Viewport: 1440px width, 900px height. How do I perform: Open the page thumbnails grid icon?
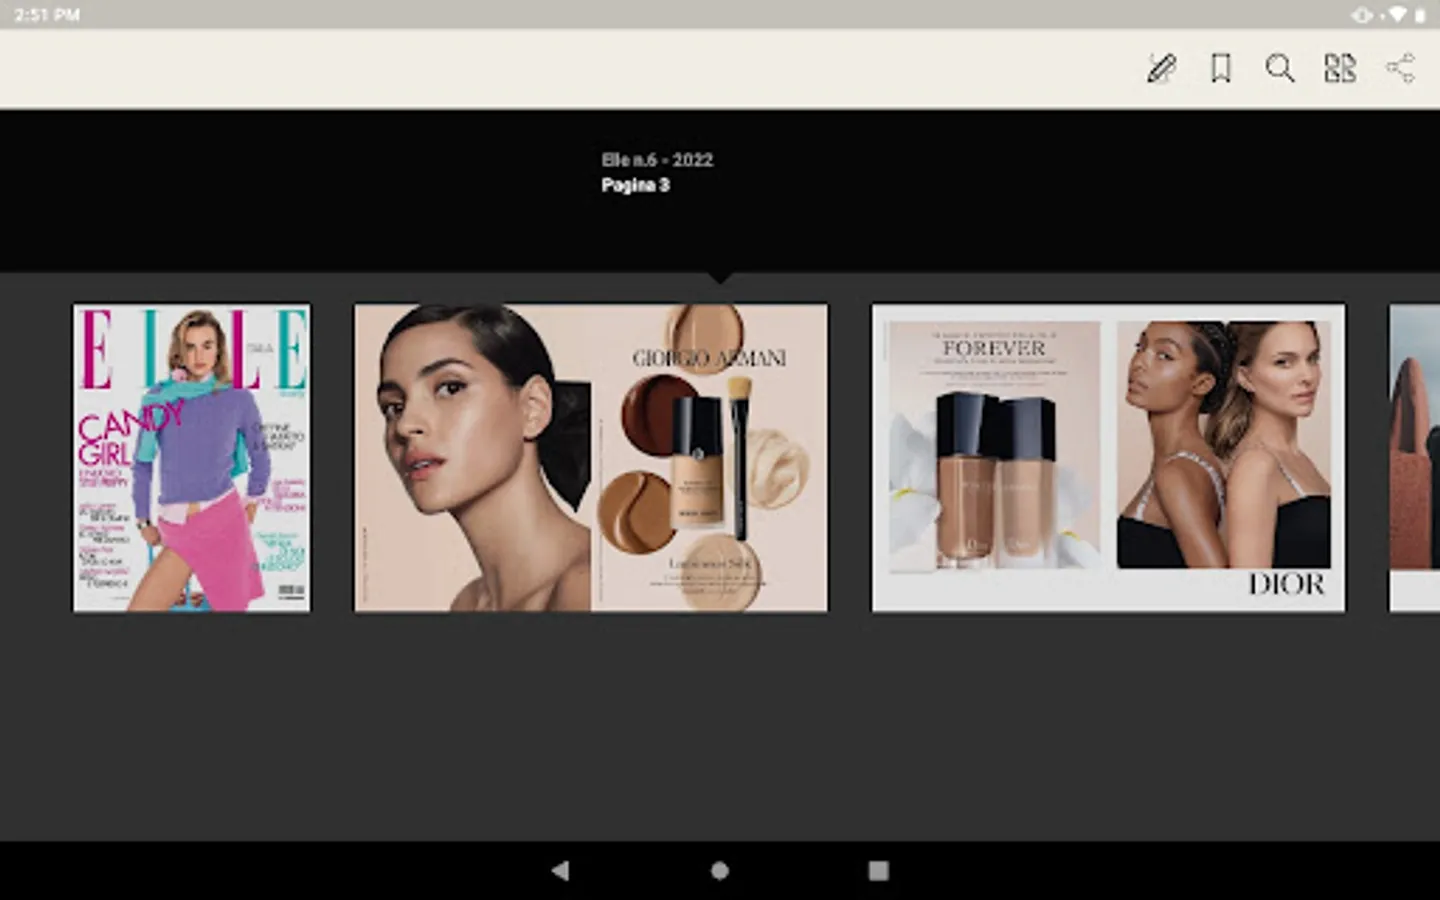coord(1340,68)
